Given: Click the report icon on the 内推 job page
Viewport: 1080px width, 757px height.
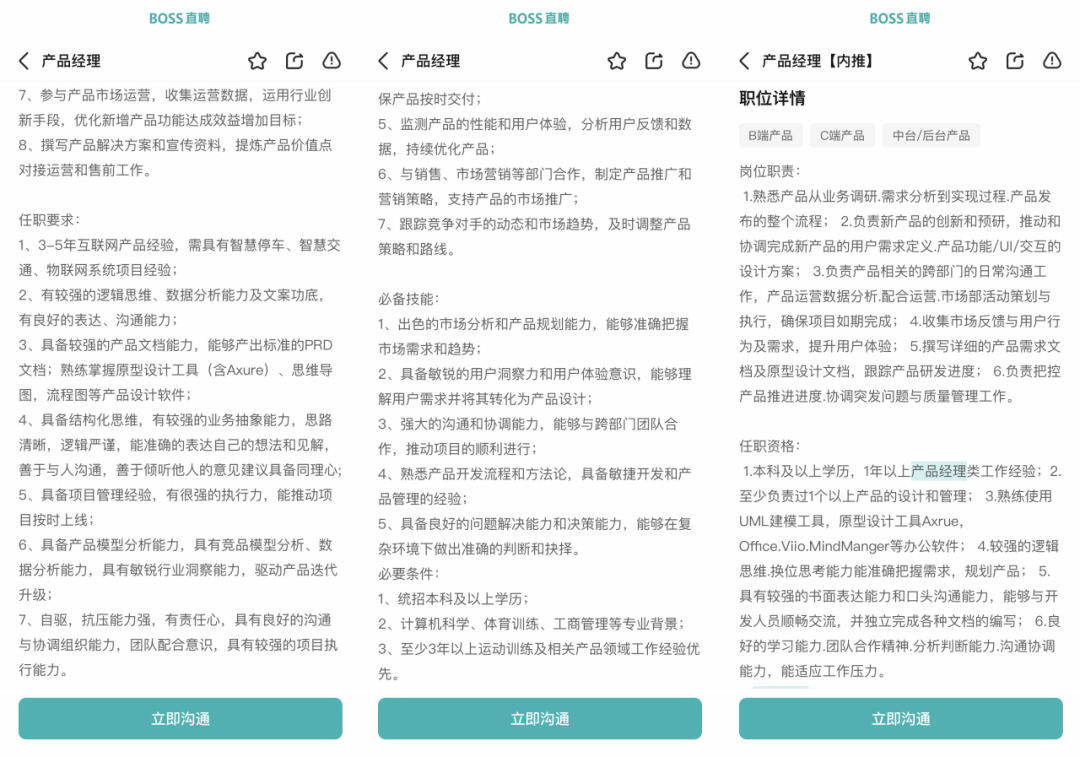Looking at the screenshot, I should (x=1051, y=60).
